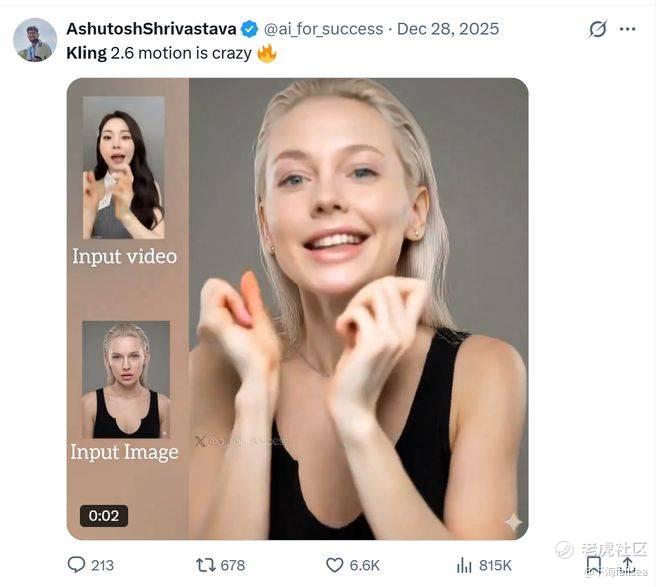Open the @ai_for_success handle link
Viewport: 660px width, 587px height.
pos(323,29)
